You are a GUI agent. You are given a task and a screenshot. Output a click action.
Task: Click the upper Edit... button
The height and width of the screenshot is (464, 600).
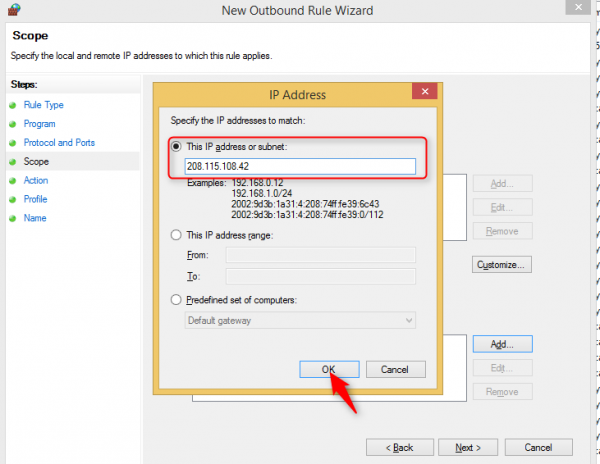[x=502, y=207]
